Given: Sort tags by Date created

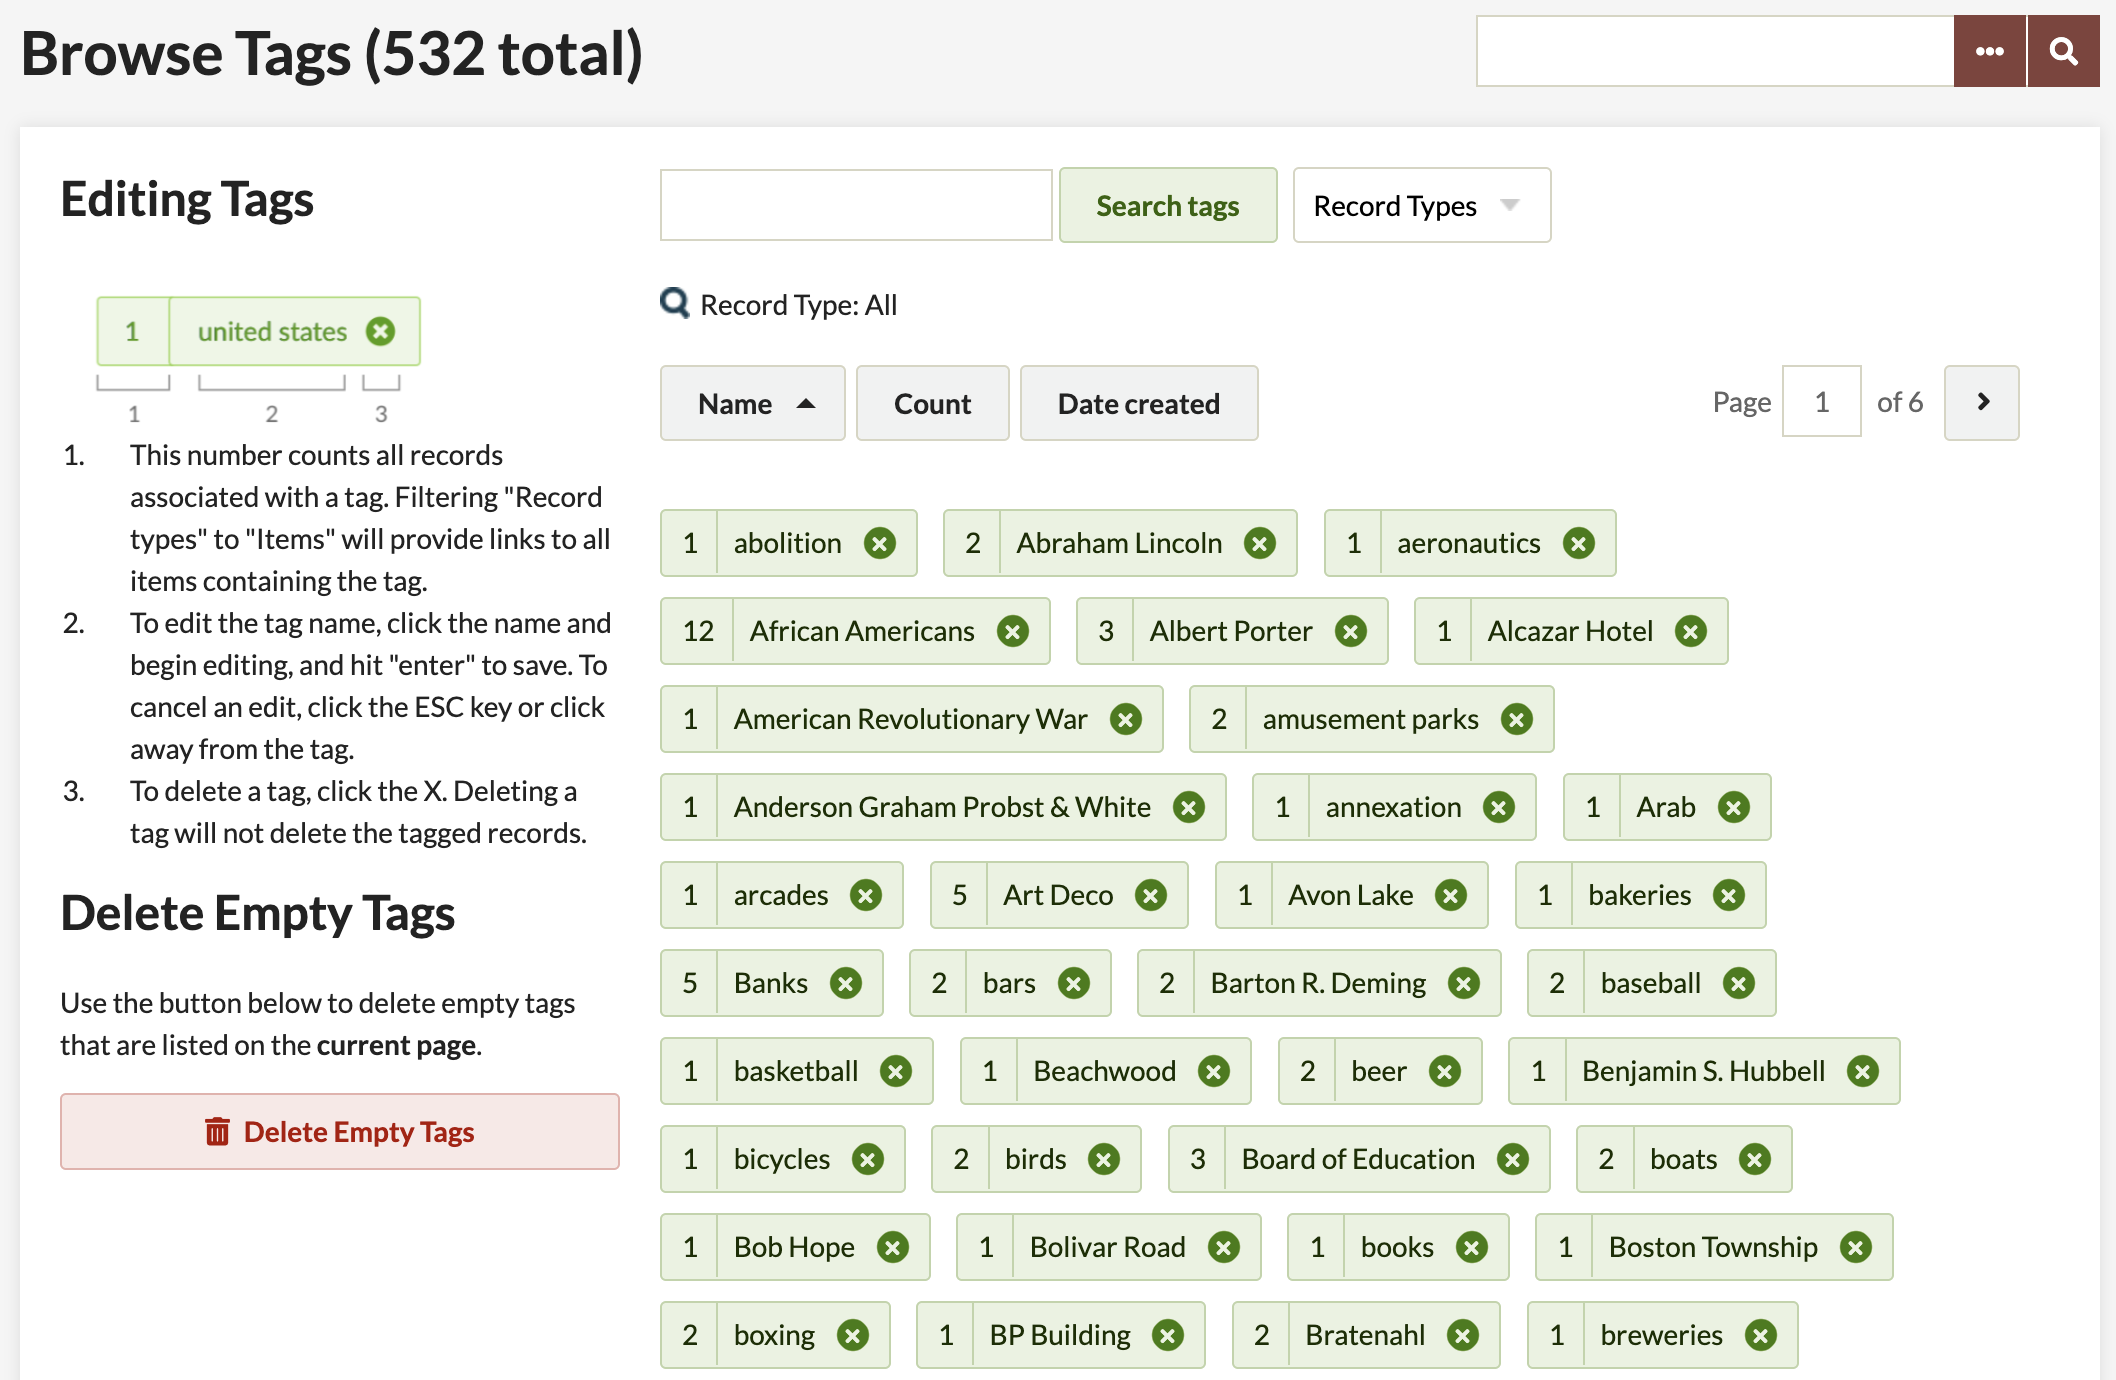Looking at the screenshot, I should [1139, 403].
